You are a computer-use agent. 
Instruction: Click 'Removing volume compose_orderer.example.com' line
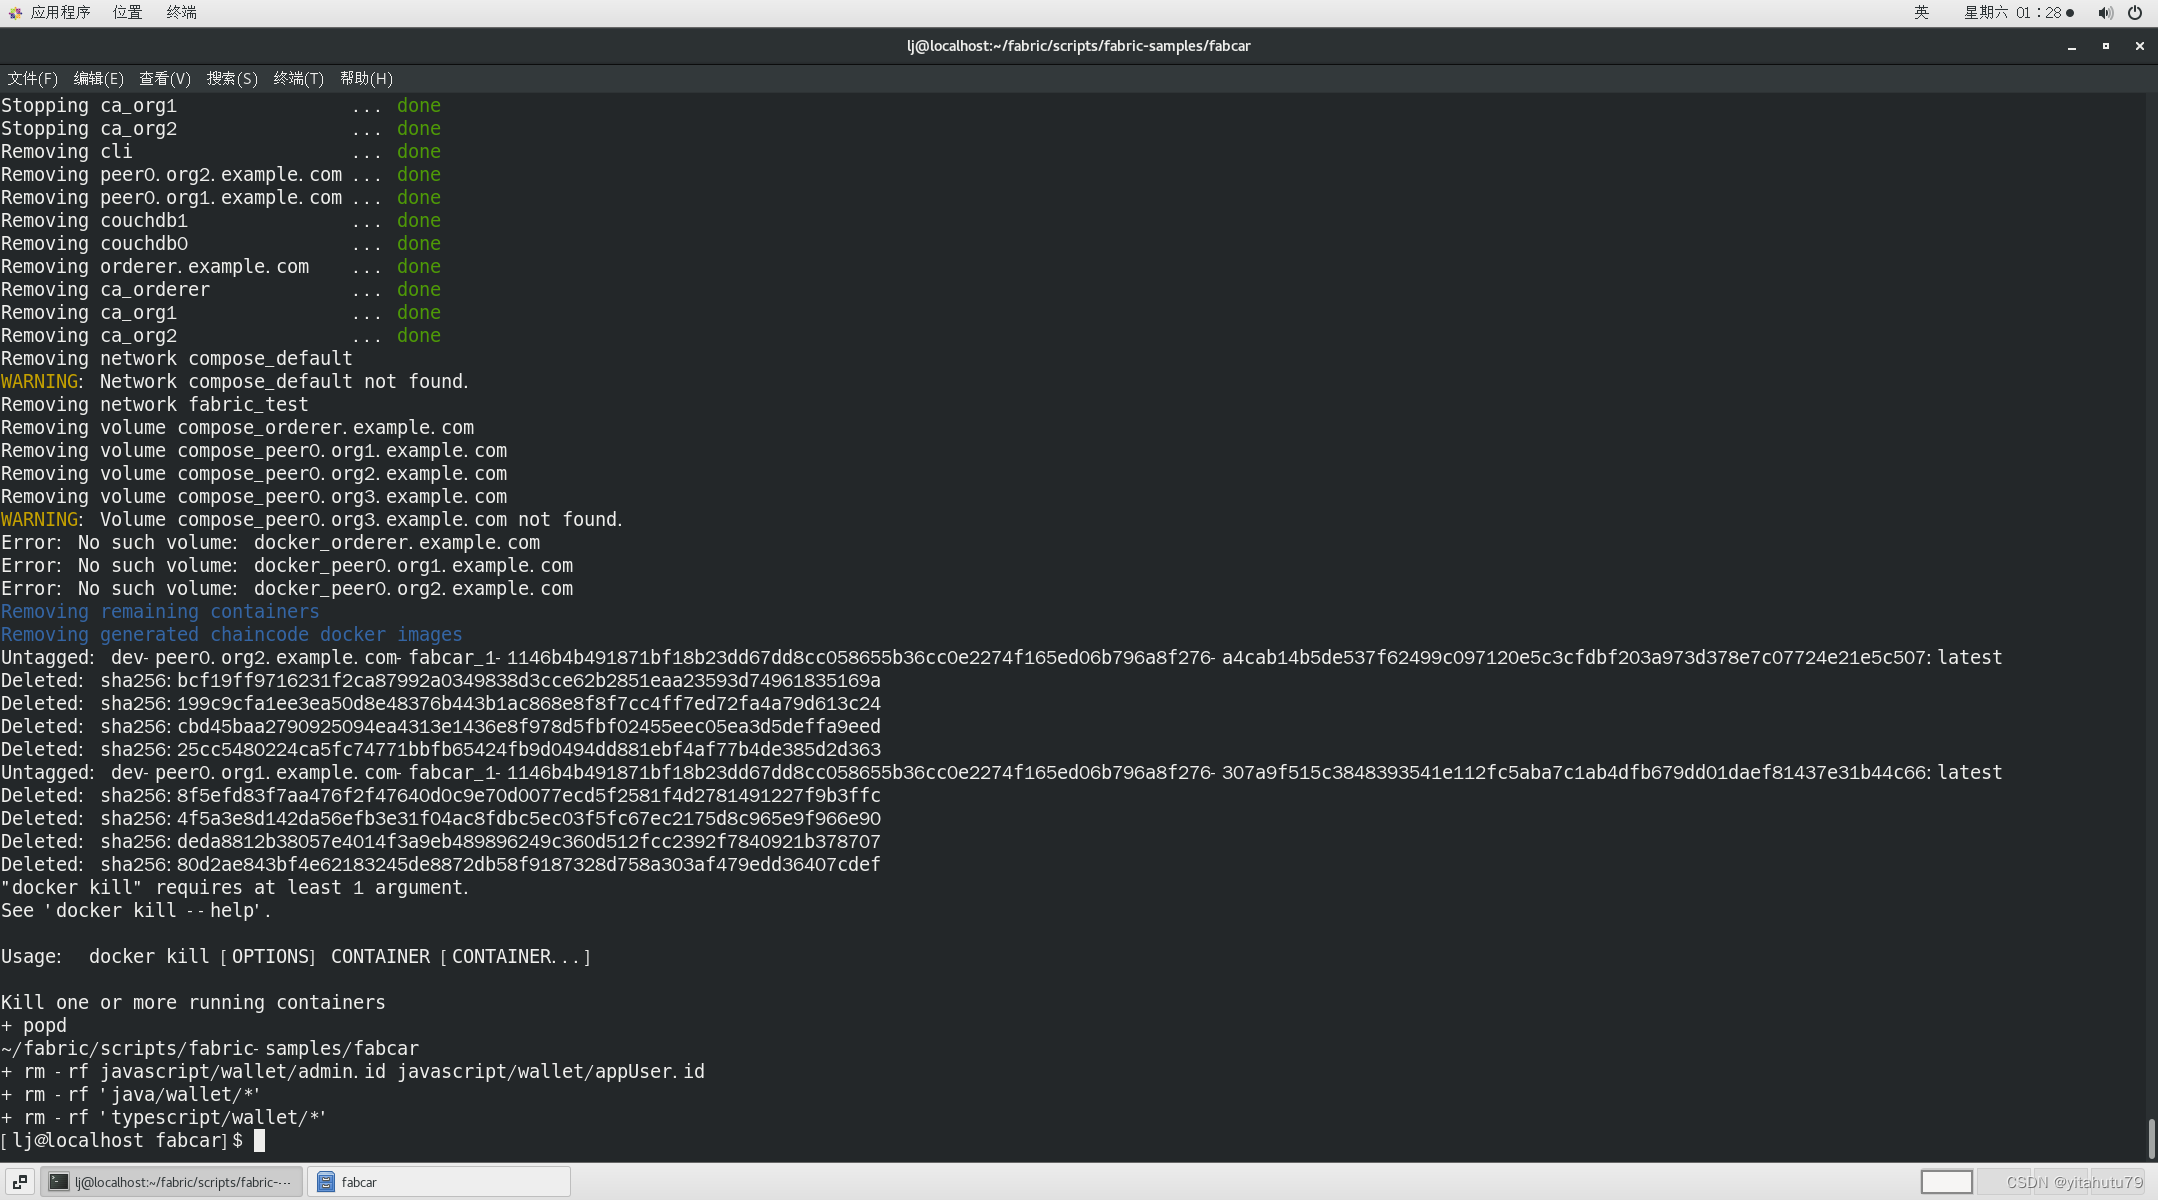[x=237, y=427]
